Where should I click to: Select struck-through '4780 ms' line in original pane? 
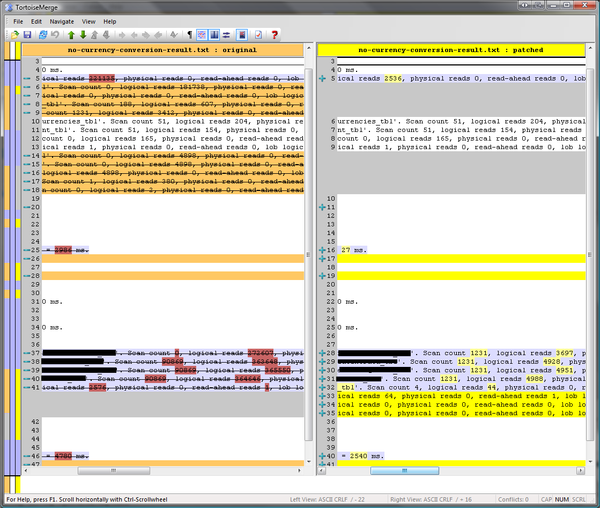173,456
